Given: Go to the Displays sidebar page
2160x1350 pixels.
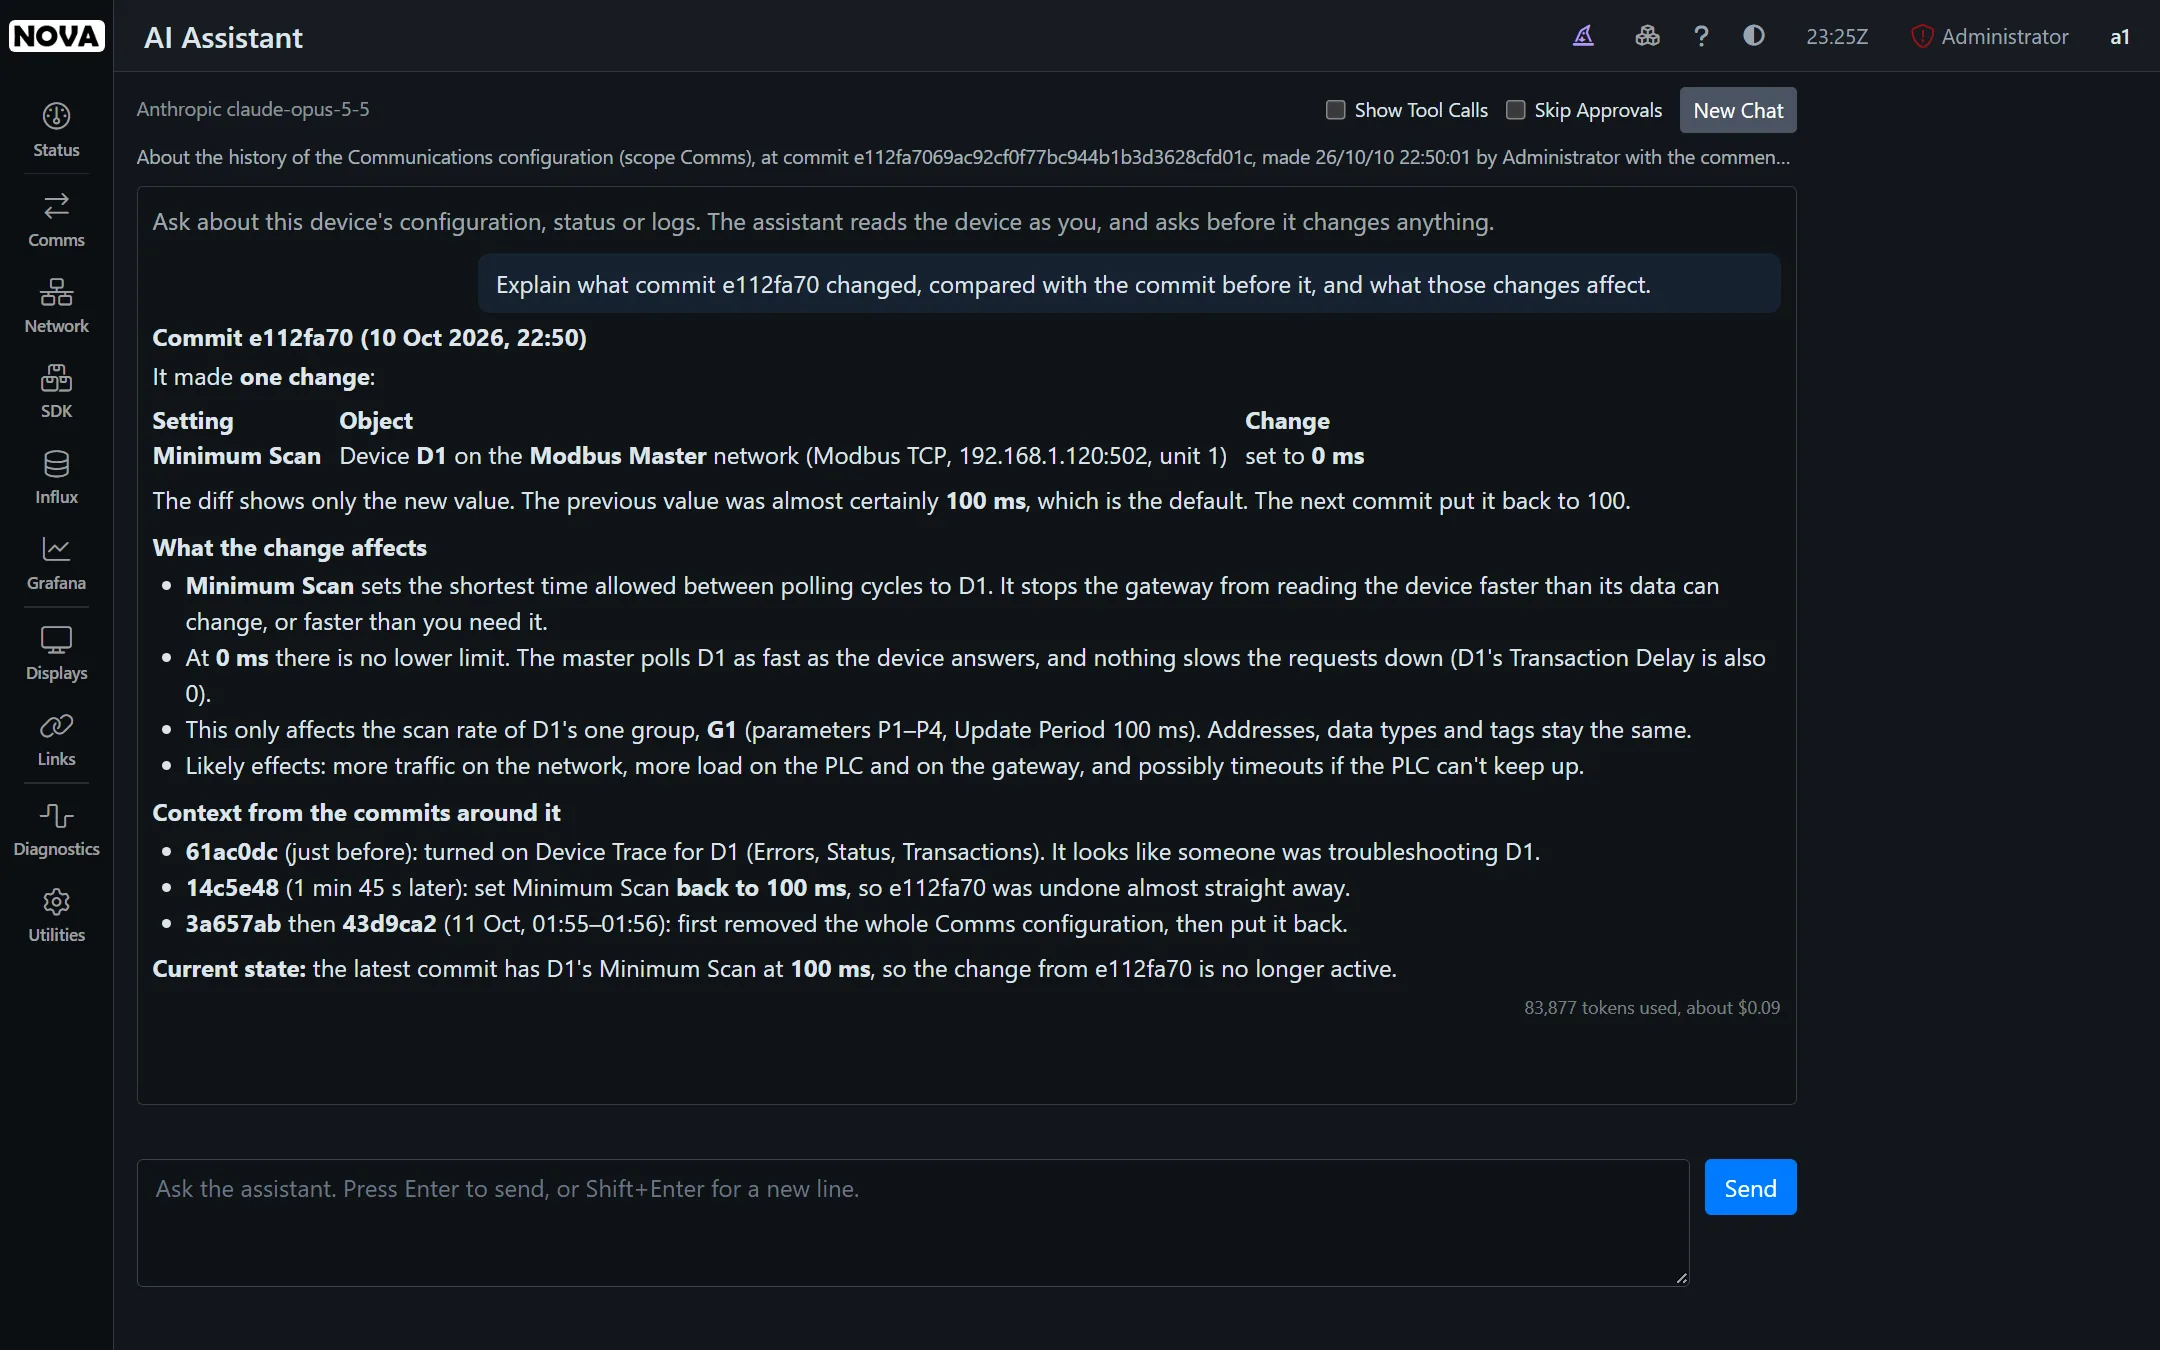Looking at the screenshot, I should coord(56,653).
